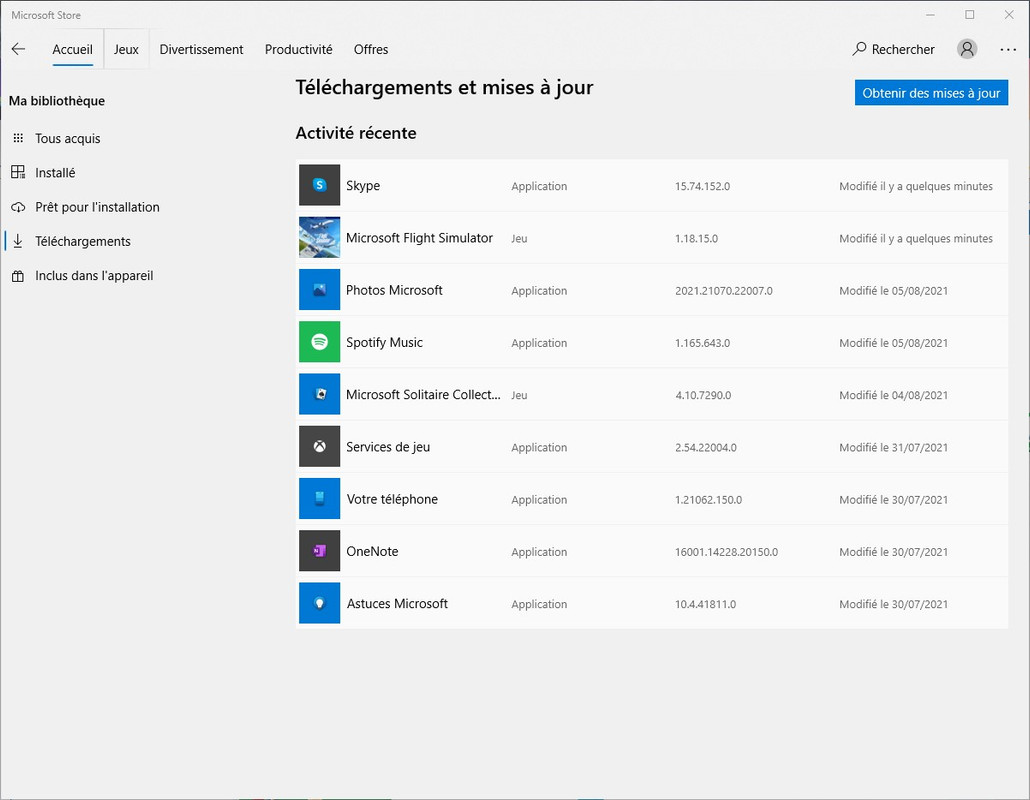1030x800 pixels.
Task: Click Skype version 15.74.152.0
Action: 702,186
